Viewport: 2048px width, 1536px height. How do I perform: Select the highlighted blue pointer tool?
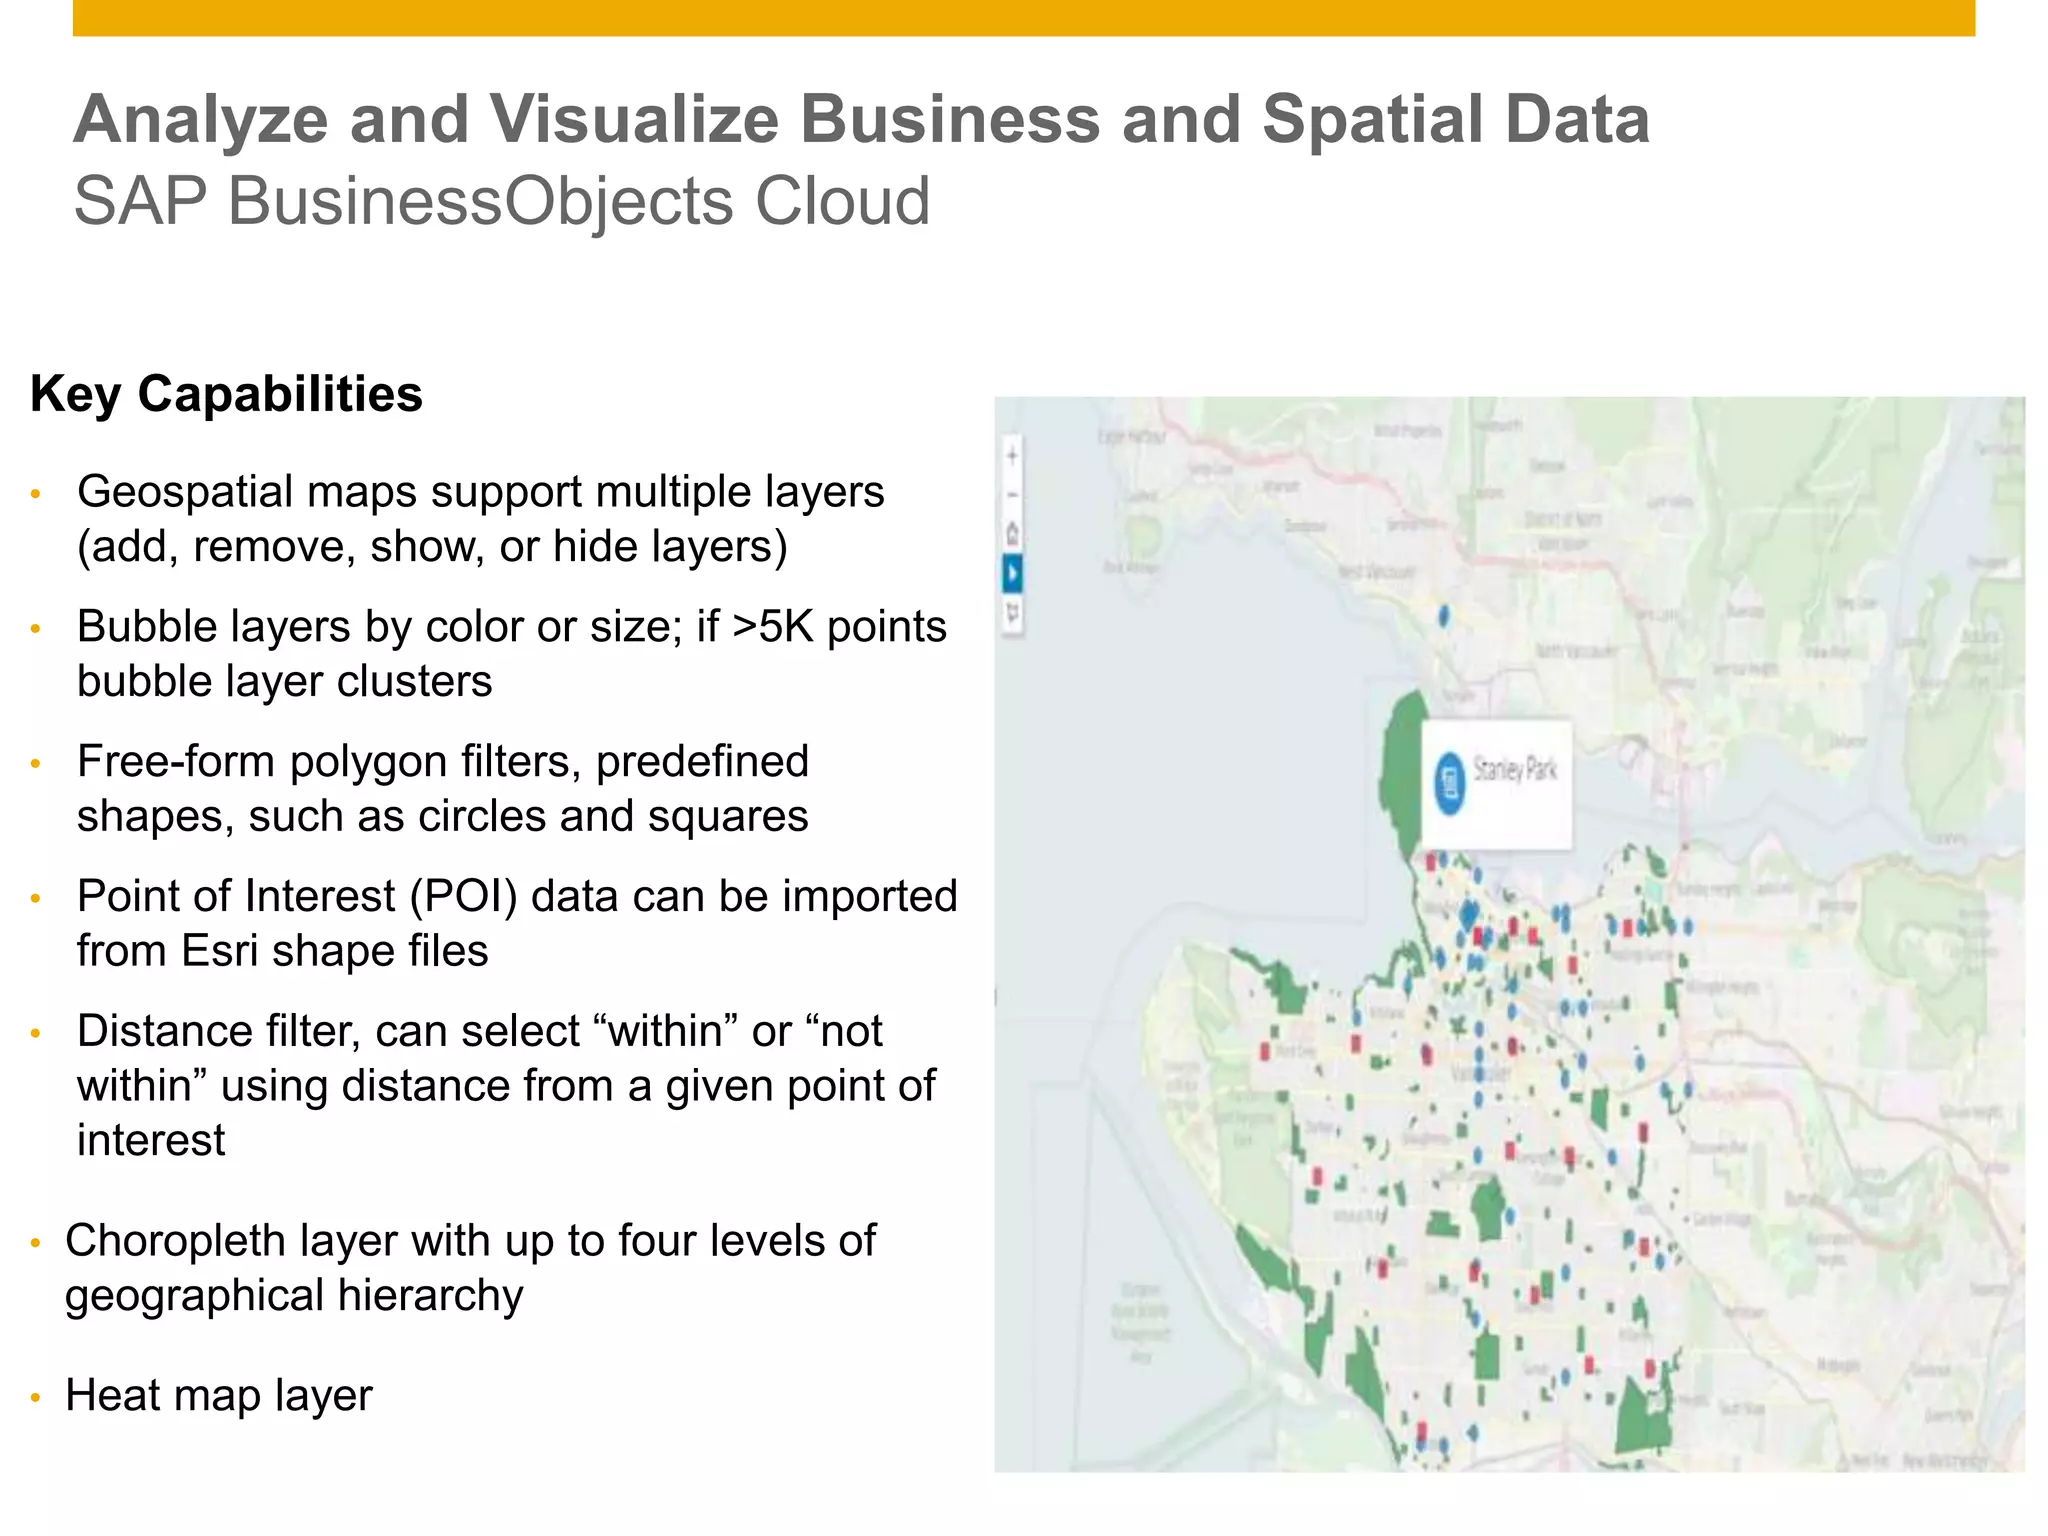pyautogui.click(x=1012, y=574)
